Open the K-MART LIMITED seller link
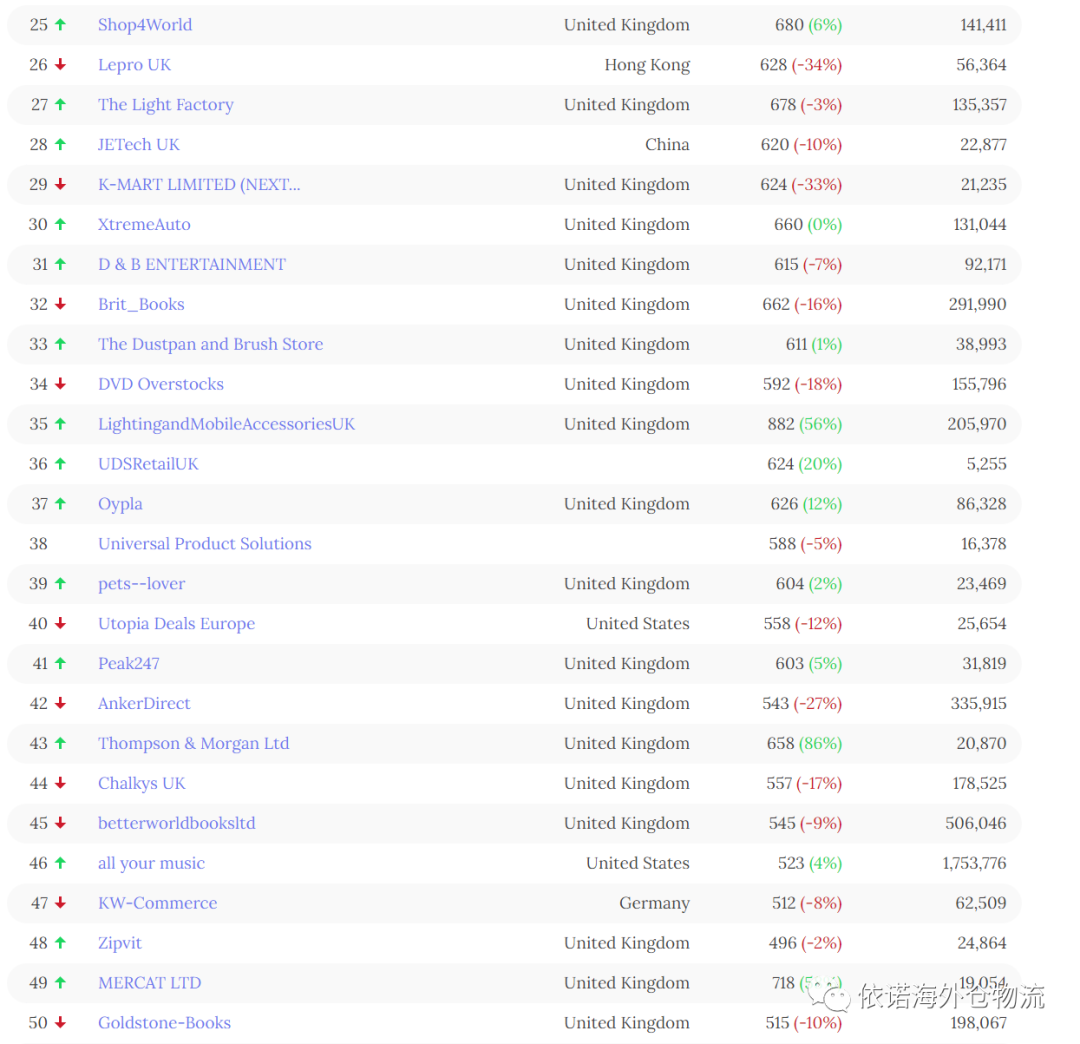Viewport: 1080px width, 1044px height. click(199, 185)
